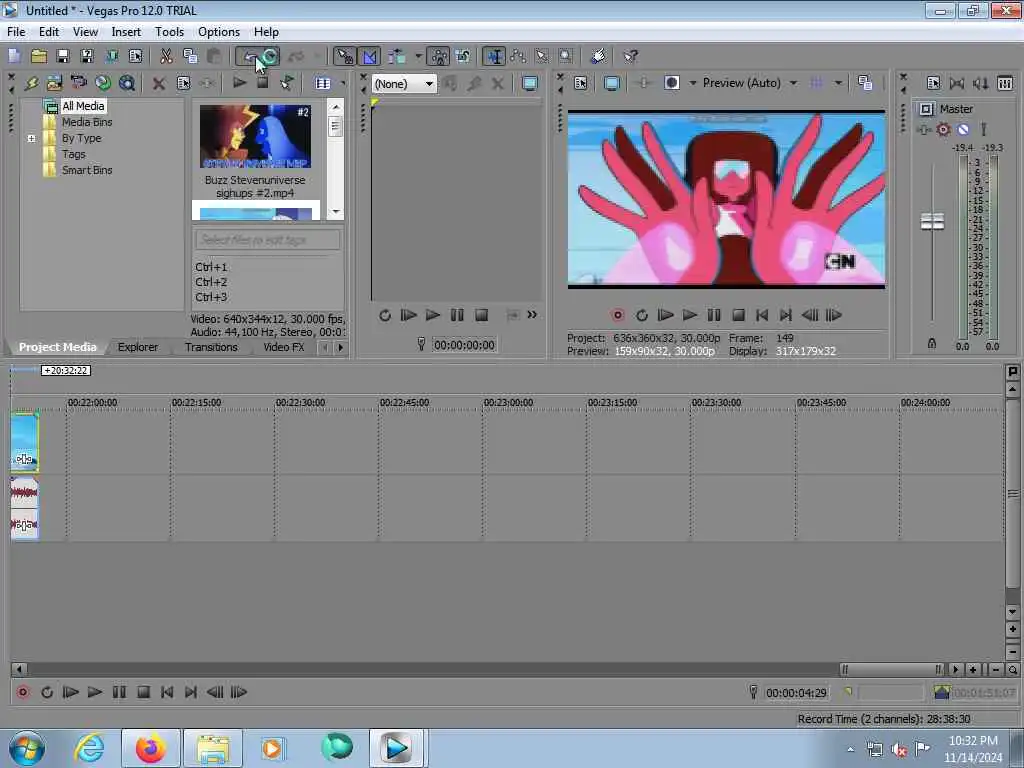Click the Undo arrow button
The image size is (1024, 768).
tap(248, 56)
